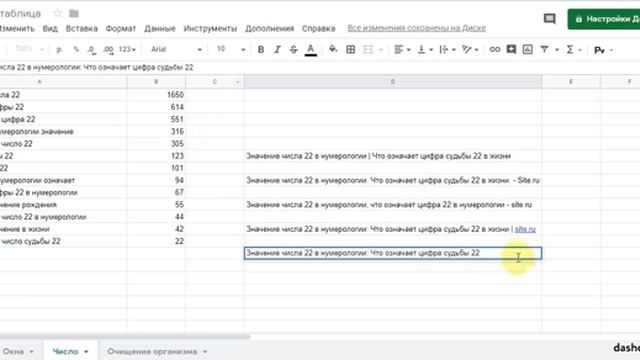Screen dimensions: 640x360
Task: Format as currency with р. button
Action: [60, 50]
